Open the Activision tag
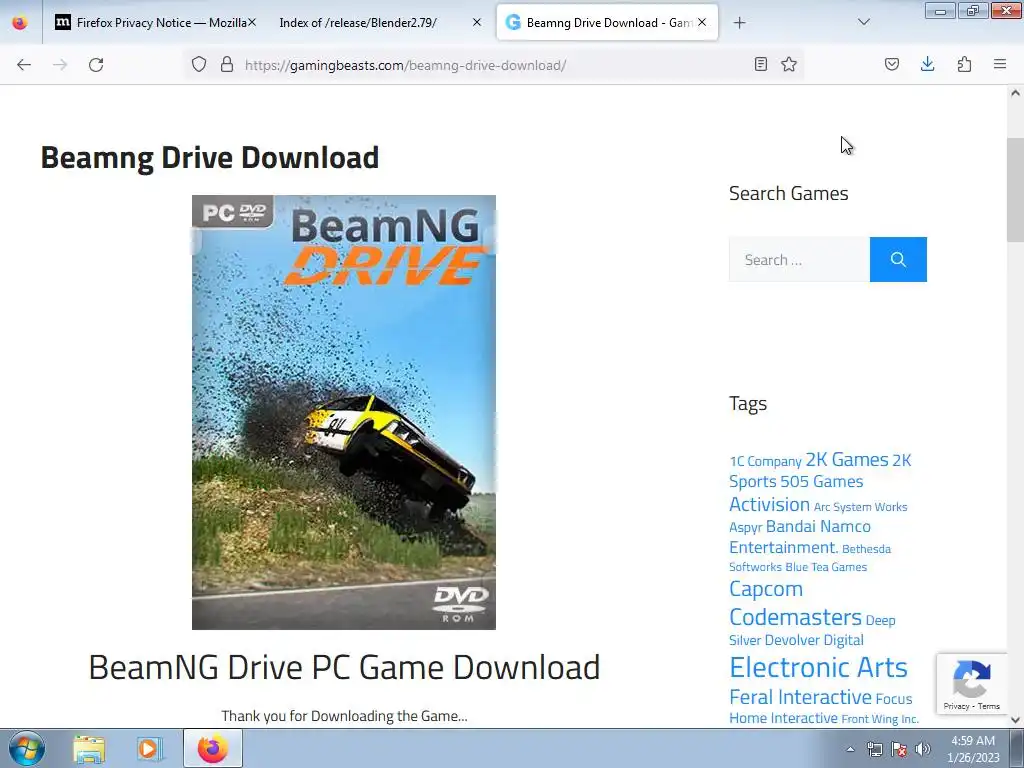This screenshot has height=768, width=1024. (x=769, y=504)
